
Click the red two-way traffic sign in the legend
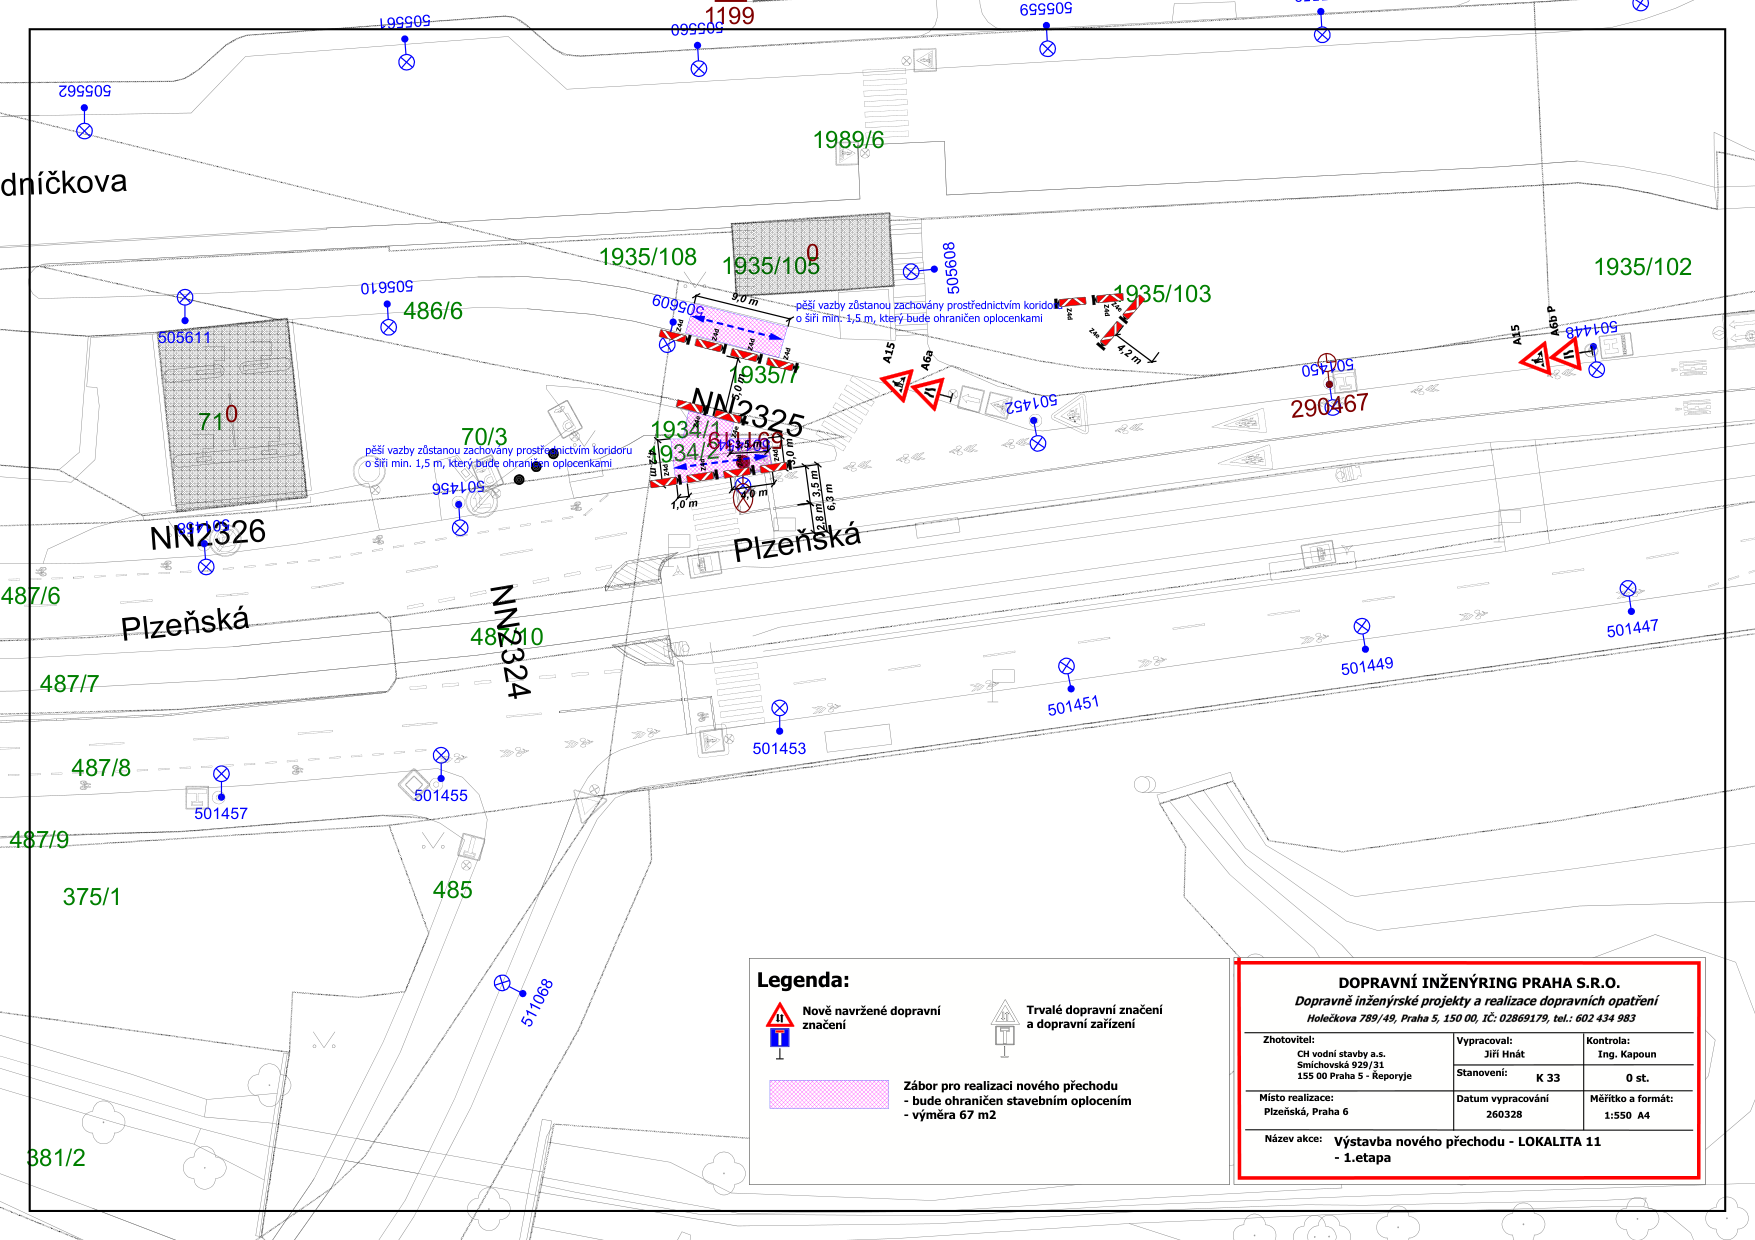point(779,1016)
